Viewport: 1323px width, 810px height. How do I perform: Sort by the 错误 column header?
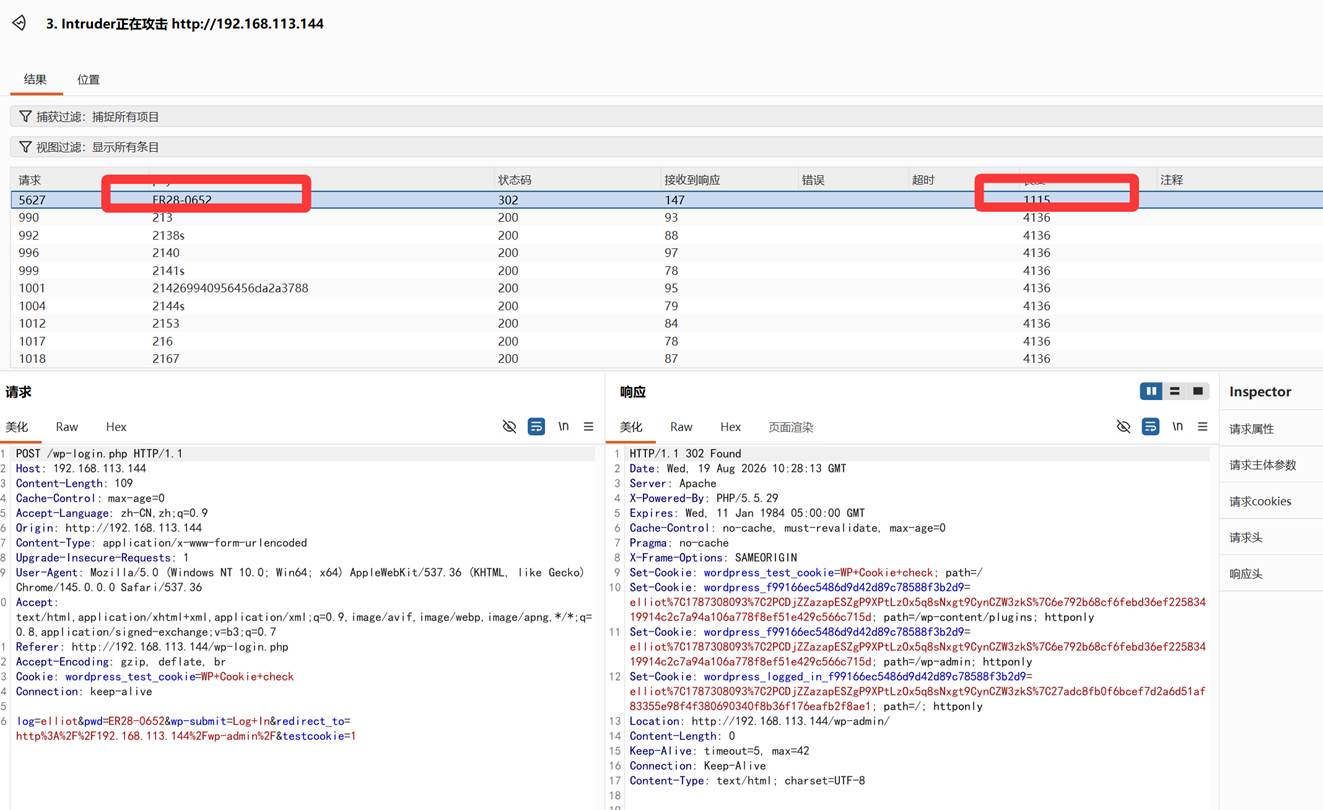click(813, 180)
